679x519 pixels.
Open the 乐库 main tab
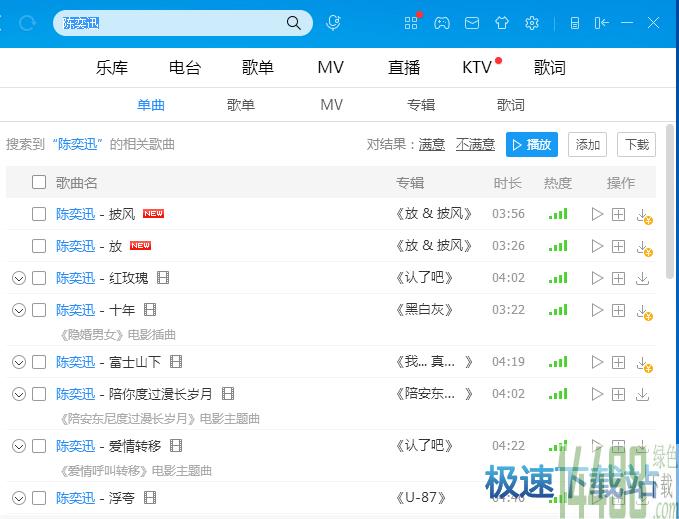(x=112, y=68)
